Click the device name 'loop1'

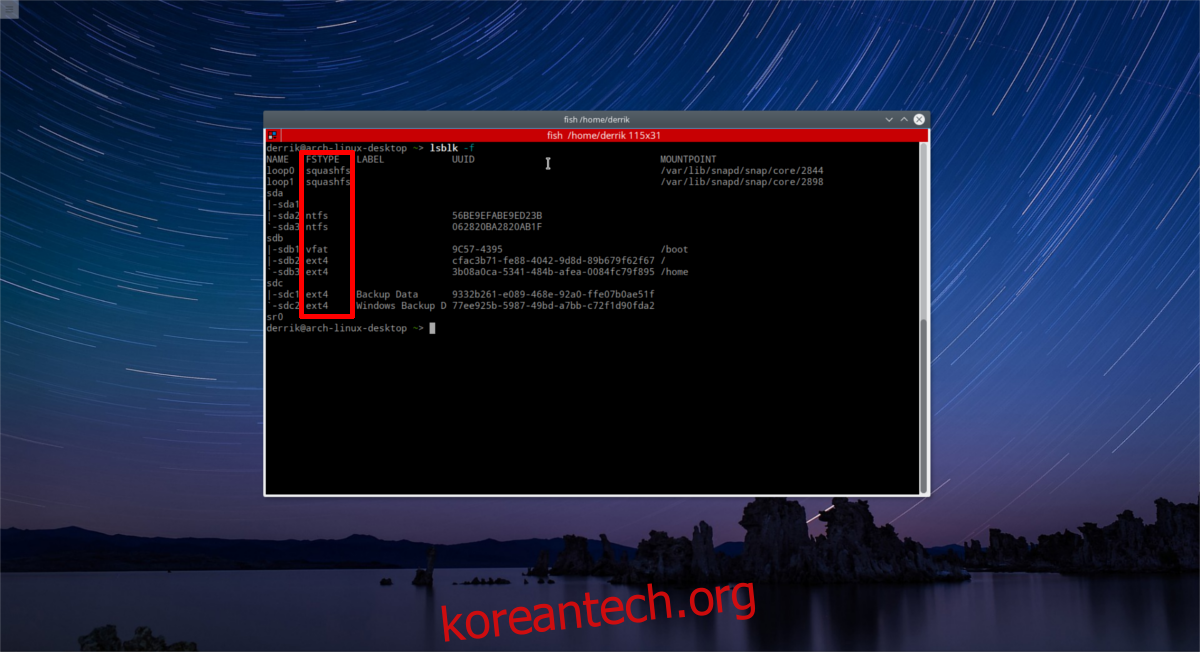280,182
